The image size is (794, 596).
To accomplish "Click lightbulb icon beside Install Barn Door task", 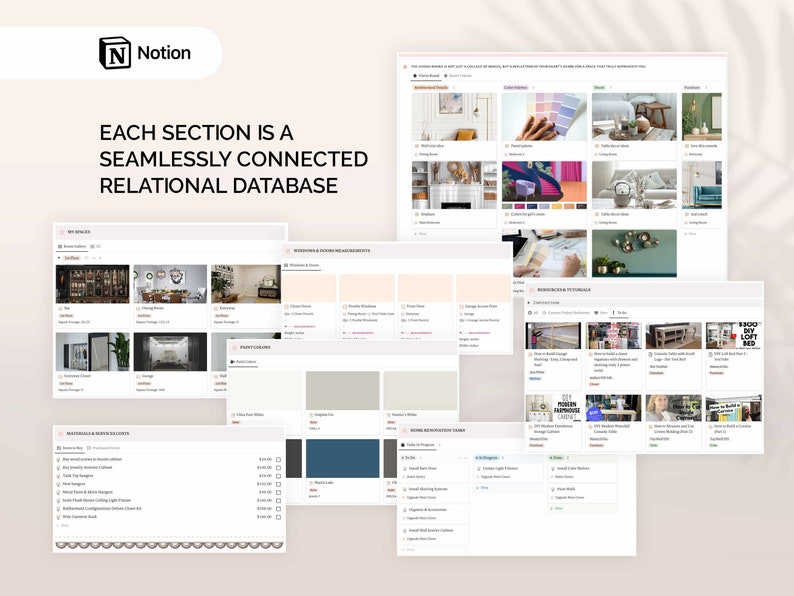I will tap(405, 468).
